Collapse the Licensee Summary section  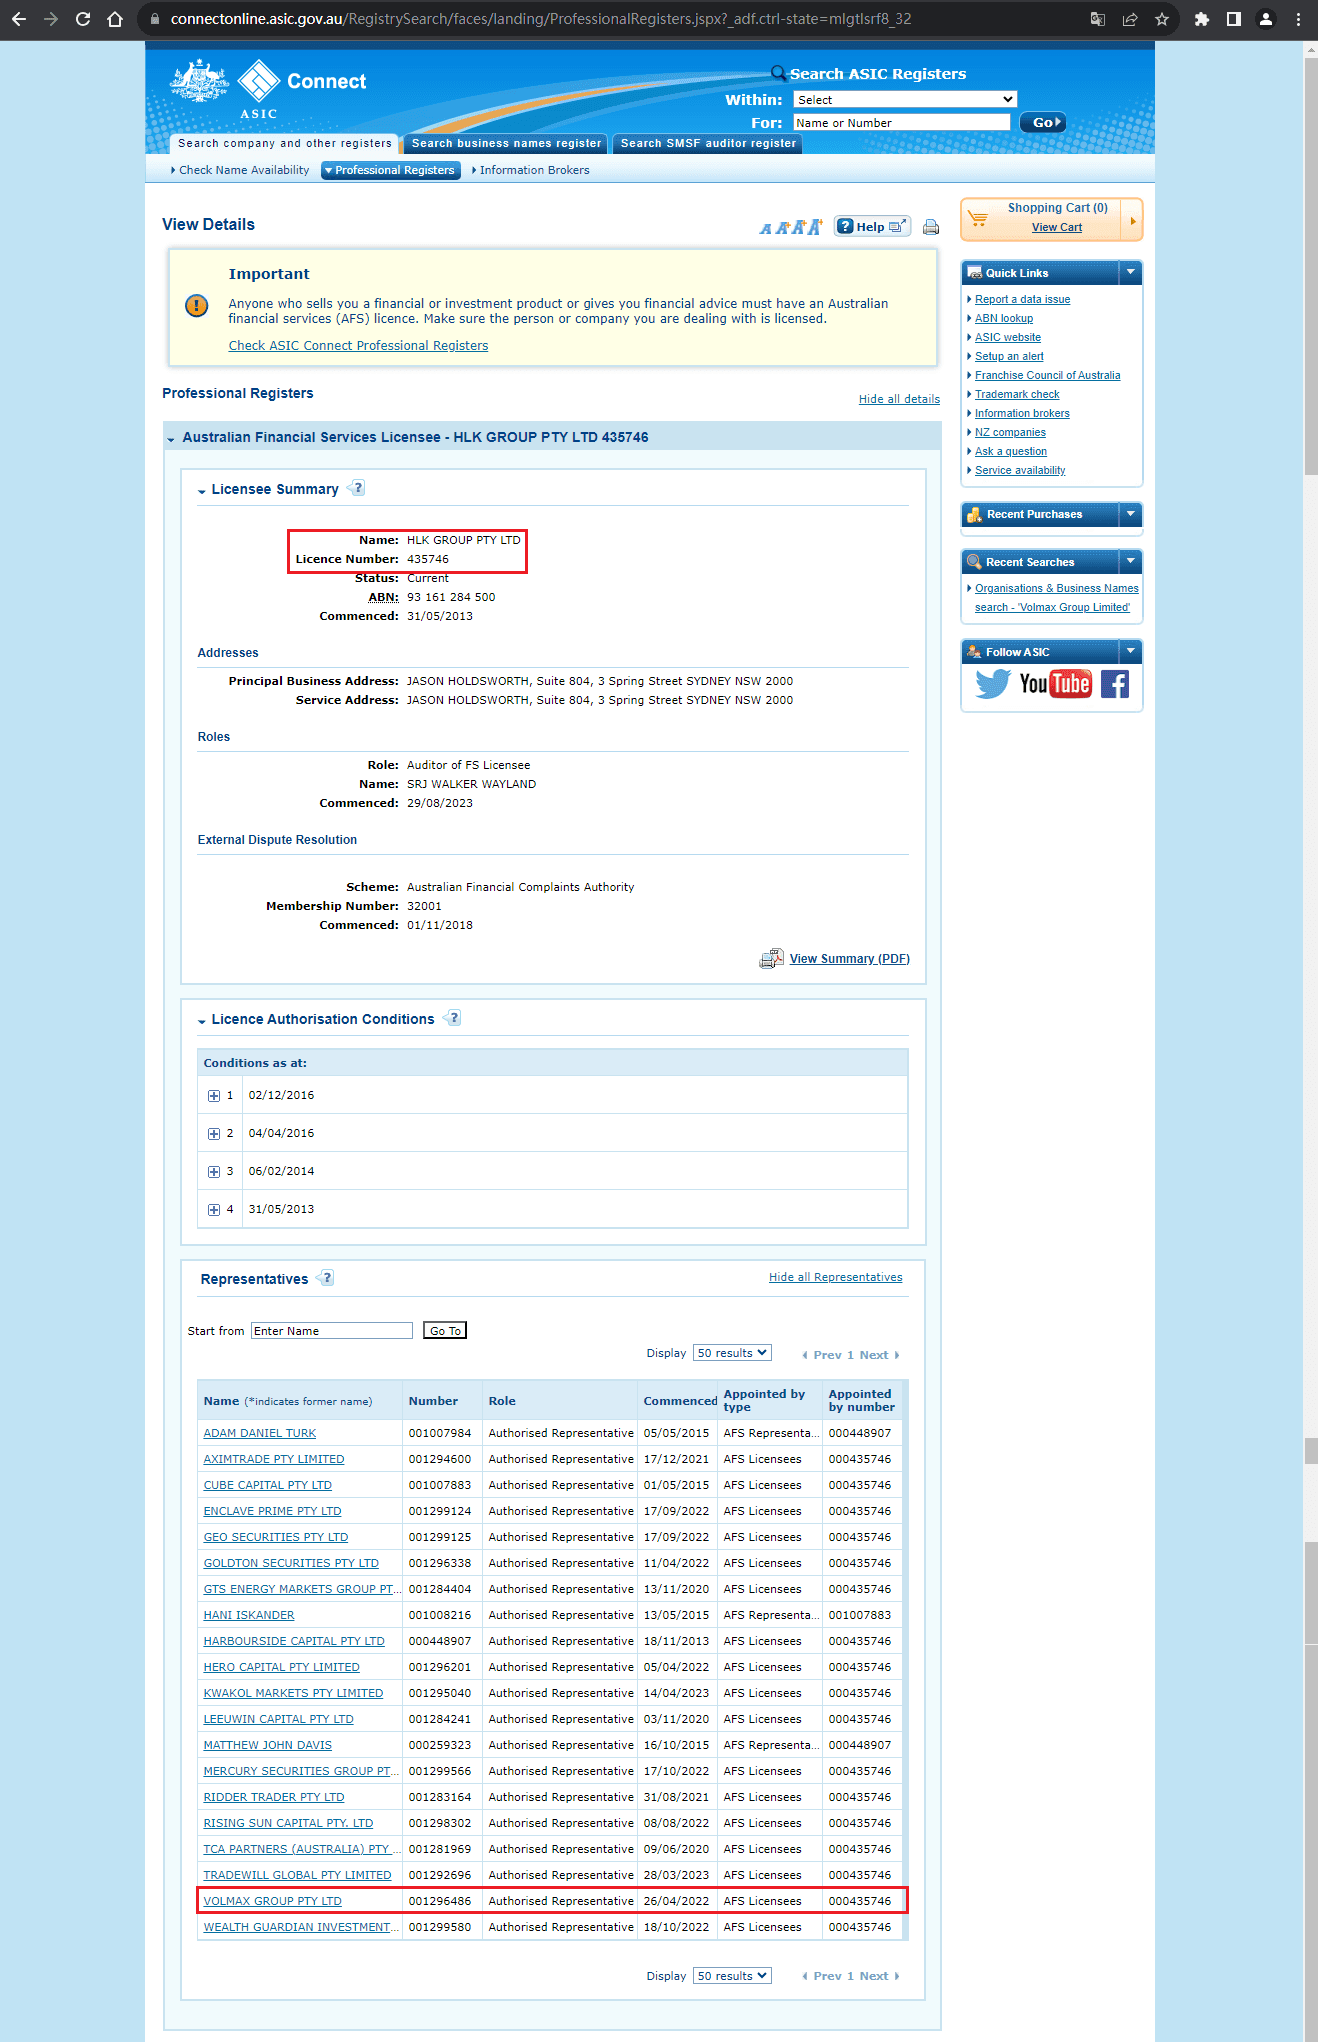click(202, 491)
